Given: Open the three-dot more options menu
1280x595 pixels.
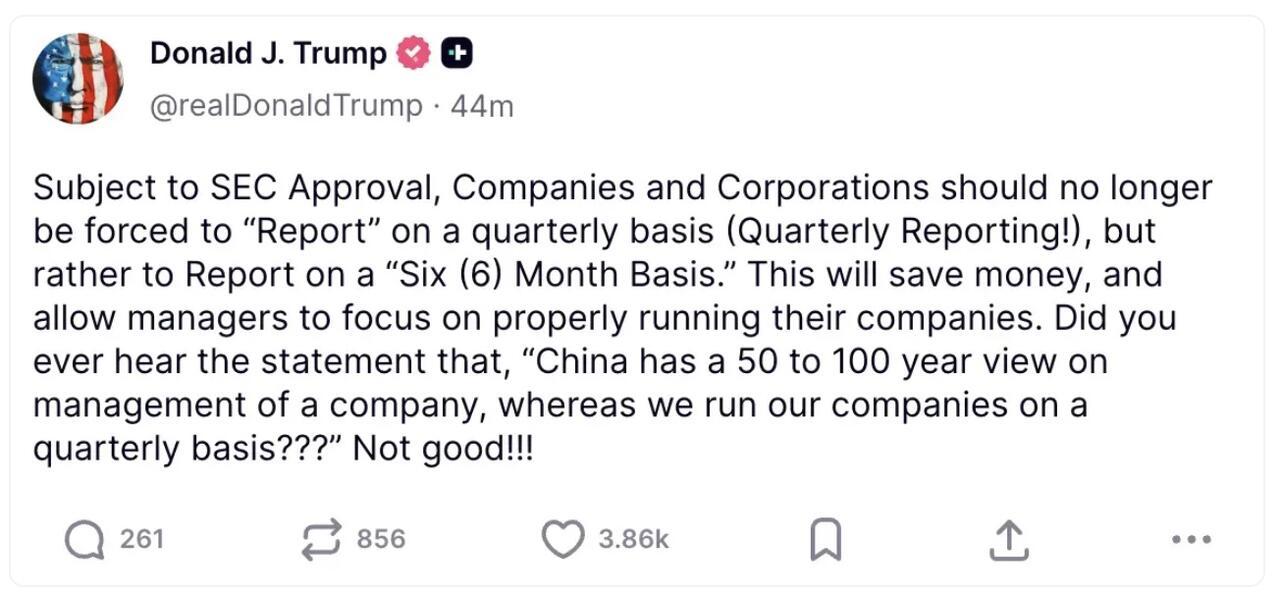Looking at the screenshot, I should 1192,540.
